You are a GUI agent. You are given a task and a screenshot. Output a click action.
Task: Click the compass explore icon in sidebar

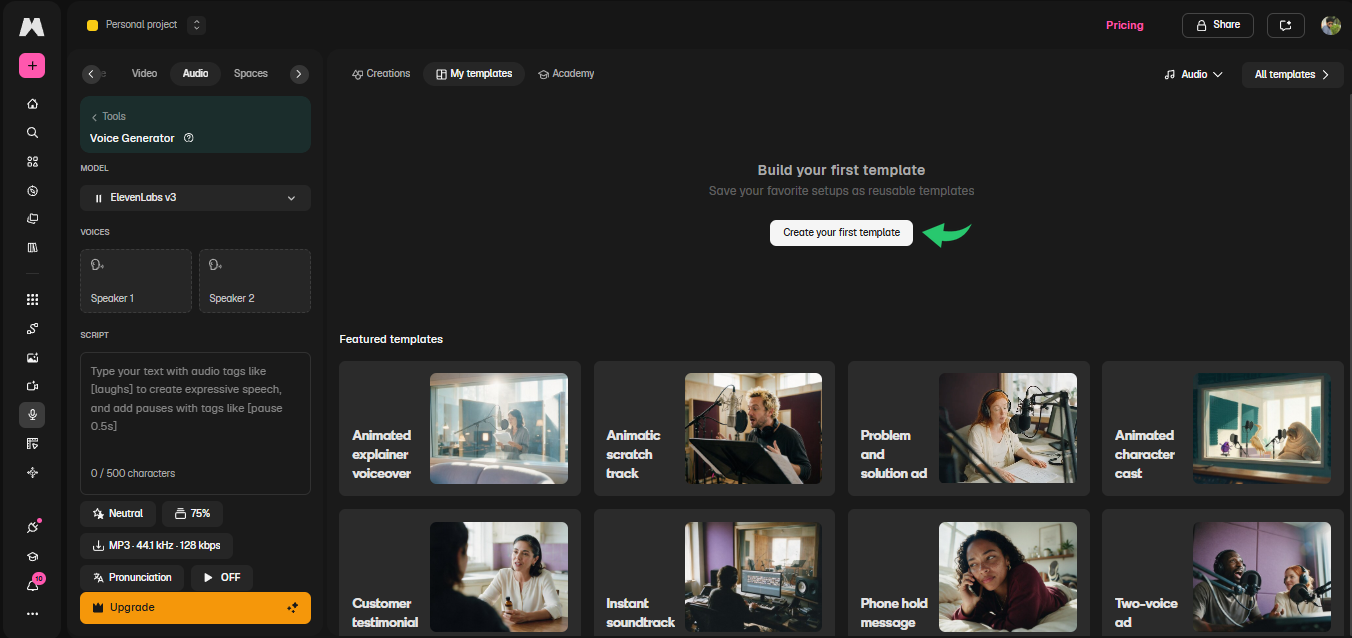point(32,190)
